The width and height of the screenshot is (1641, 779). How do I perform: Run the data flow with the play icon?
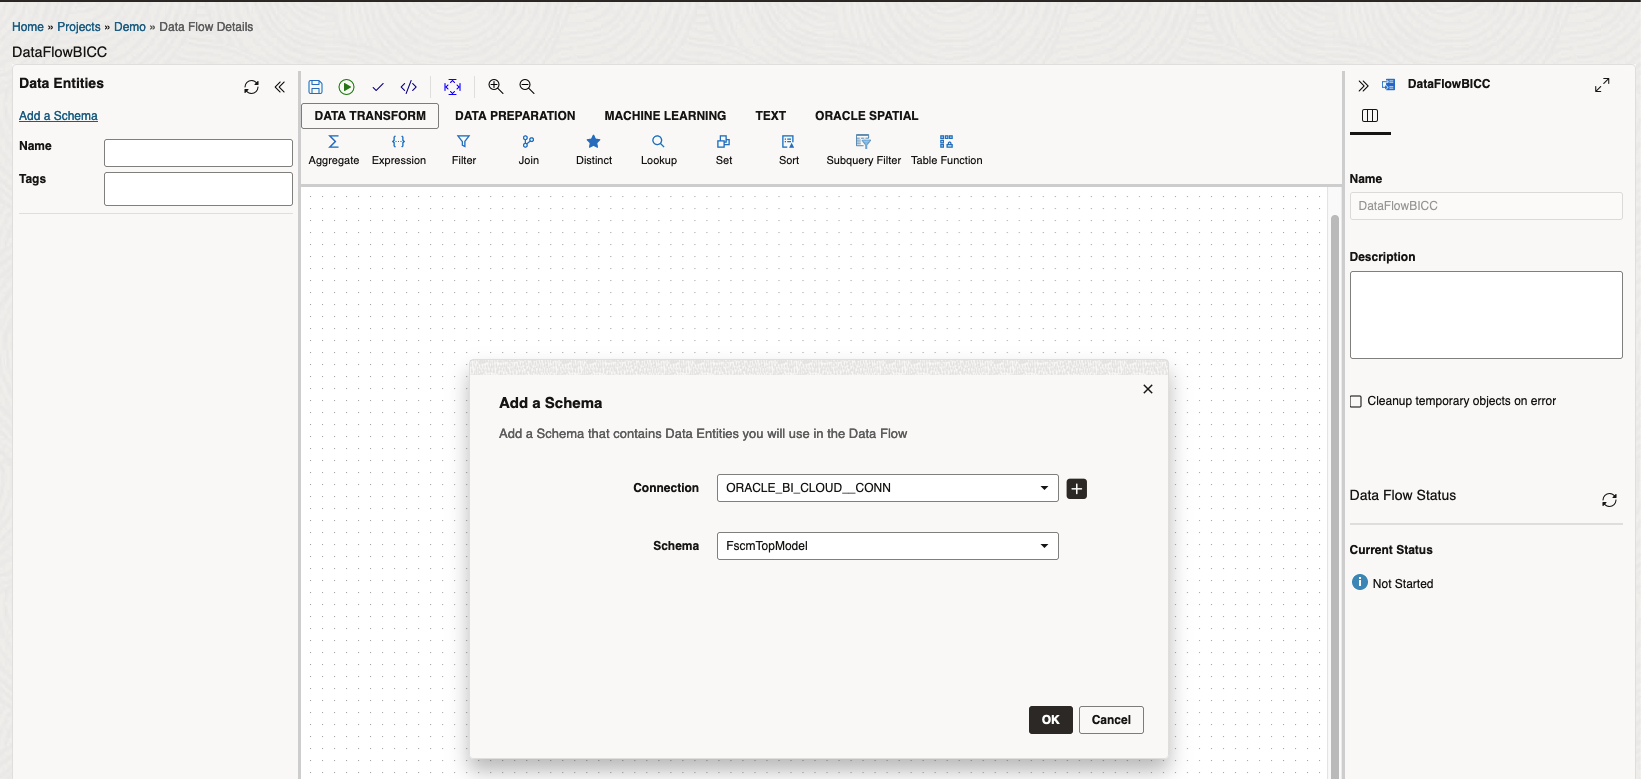pyautogui.click(x=346, y=87)
